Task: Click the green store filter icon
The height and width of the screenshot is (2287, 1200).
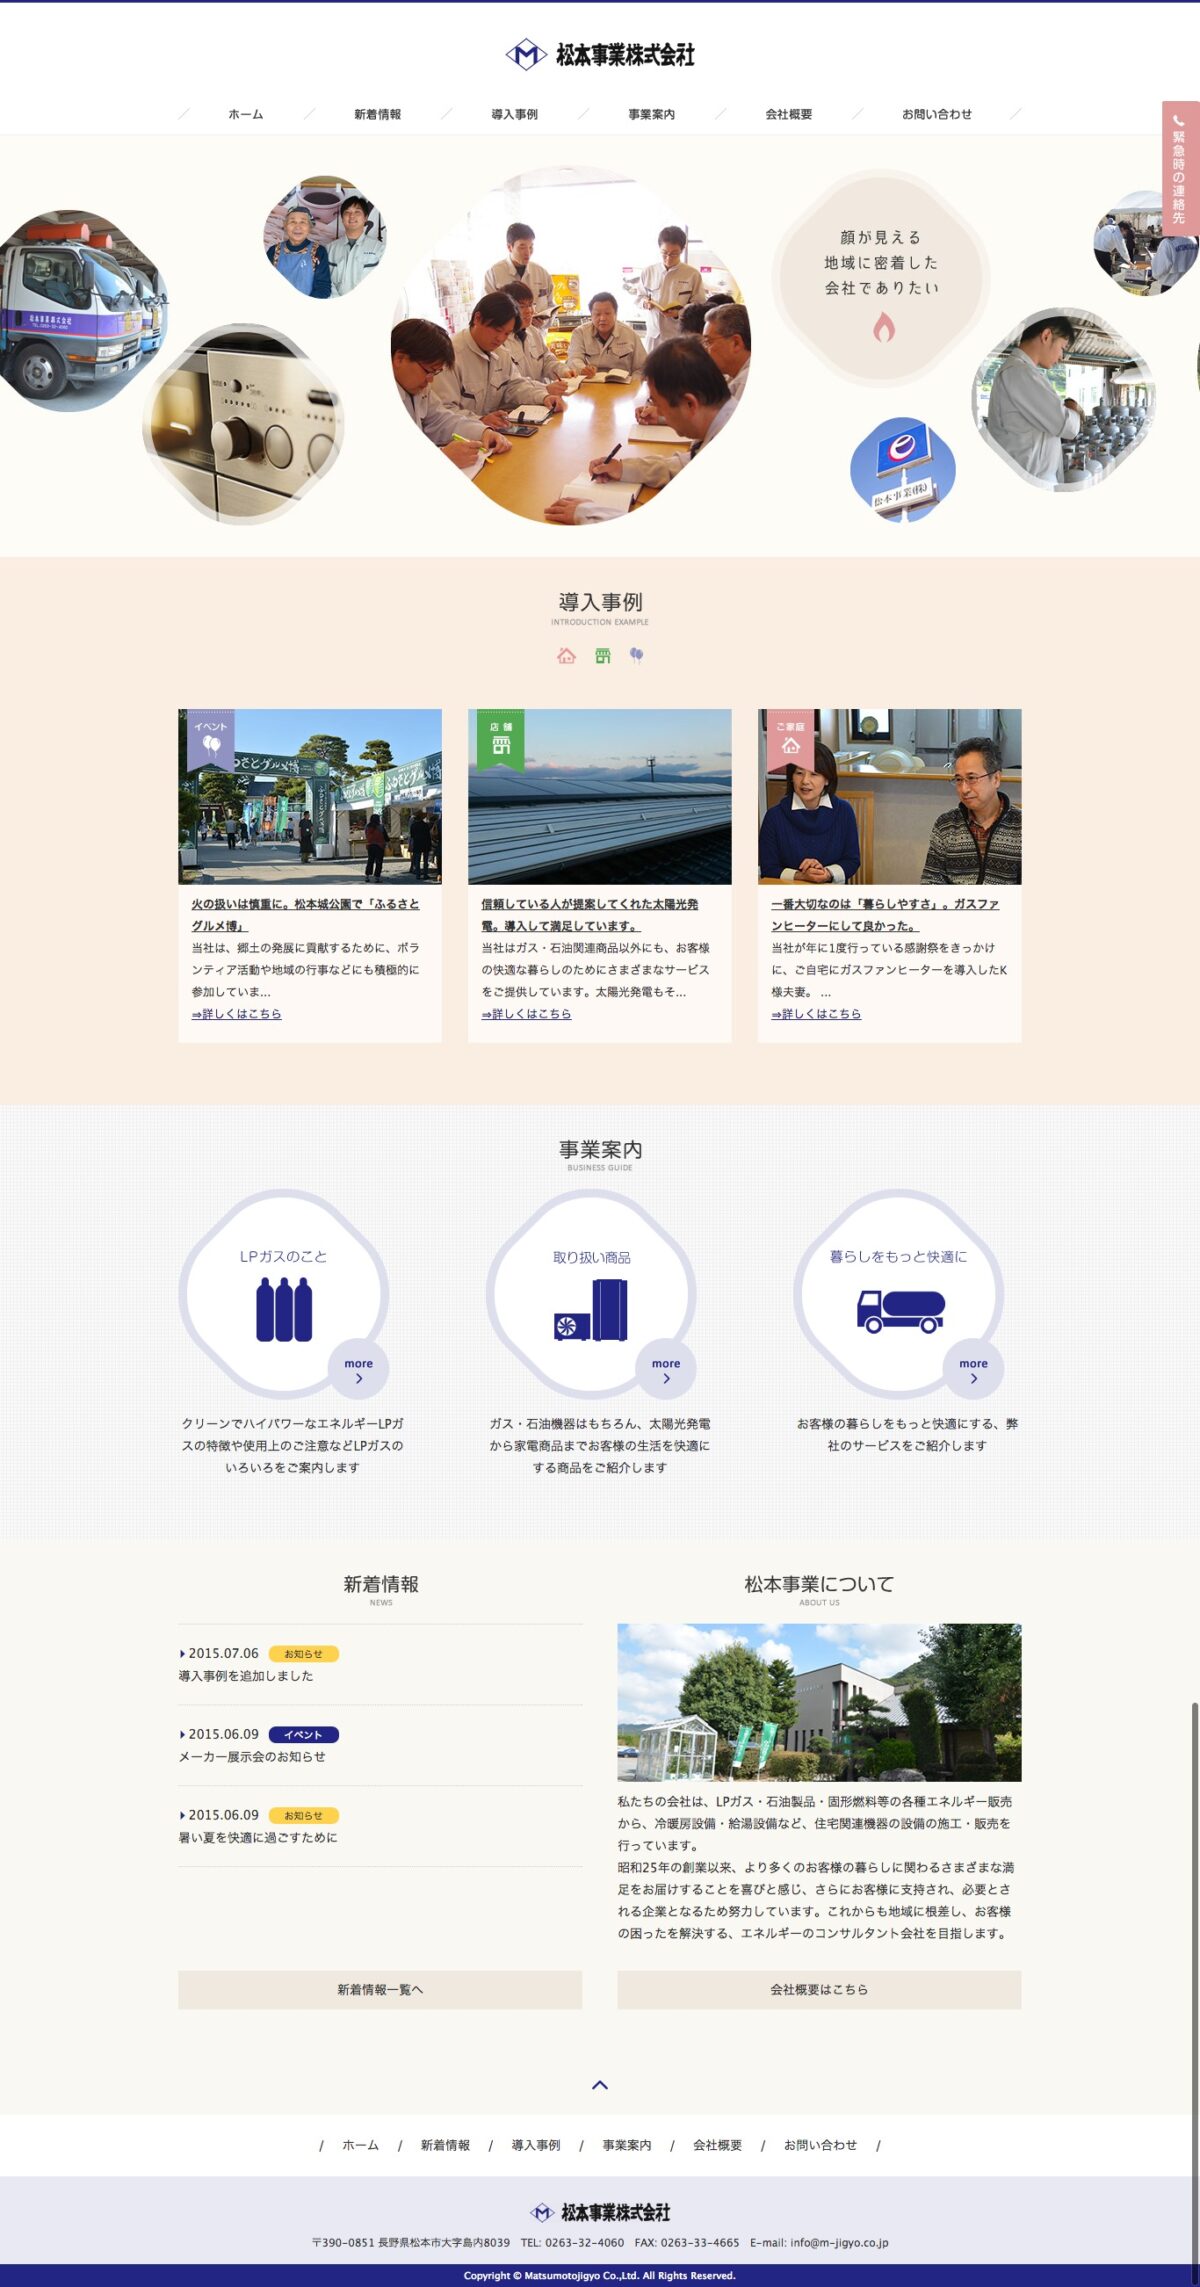Action: click(602, 656)
